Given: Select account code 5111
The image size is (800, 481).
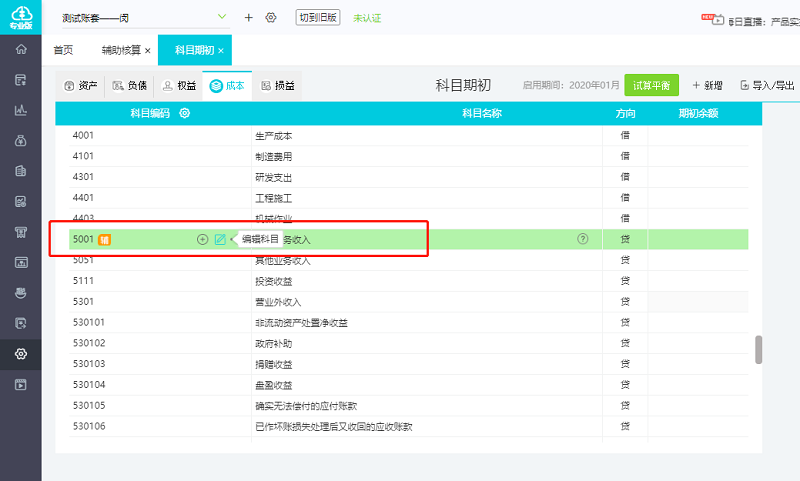Looking at the screenshot, I should [83, 281].
